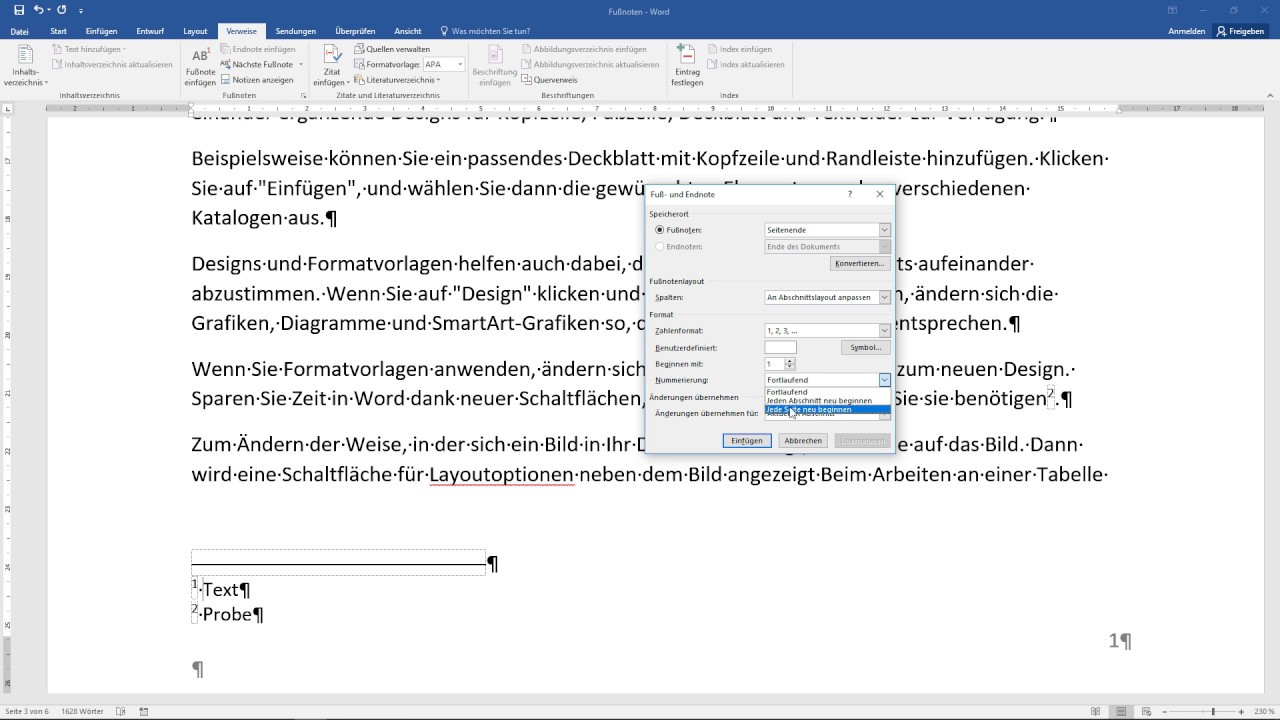Click Index einfügen
Image resolution: width=1280 pixels, height=720 pixels.
coord(739,49)
